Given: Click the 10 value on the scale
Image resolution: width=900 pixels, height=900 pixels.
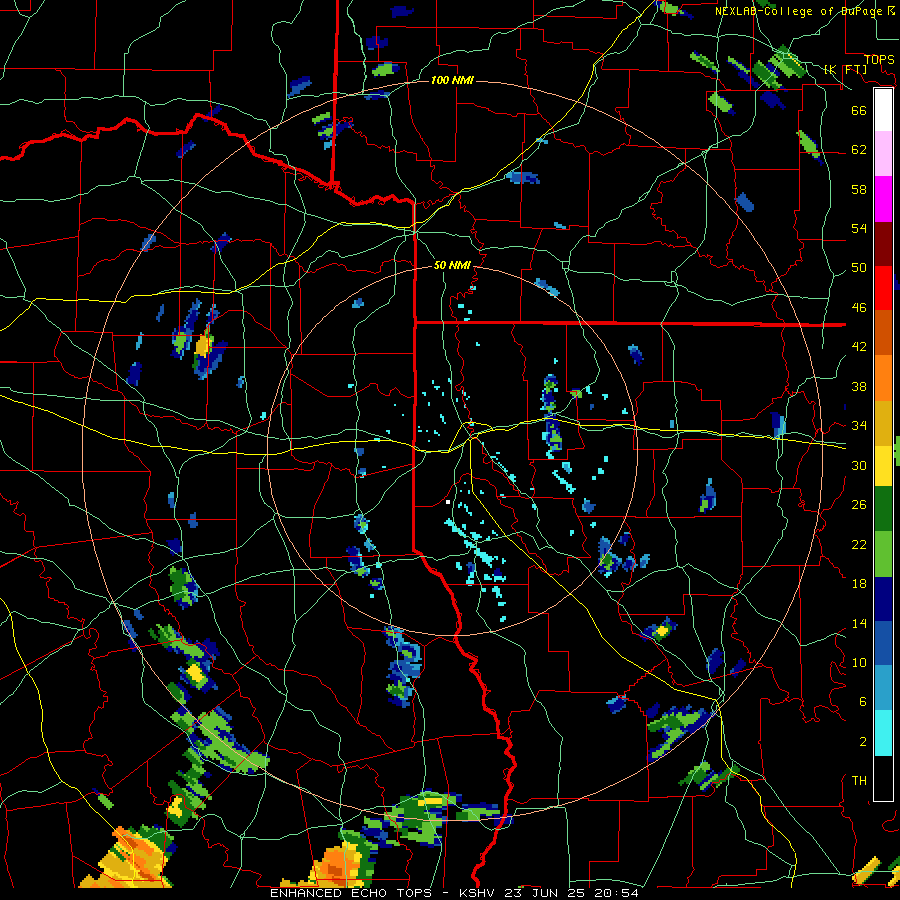Looking at the screenshot, I should click(859, 662).
